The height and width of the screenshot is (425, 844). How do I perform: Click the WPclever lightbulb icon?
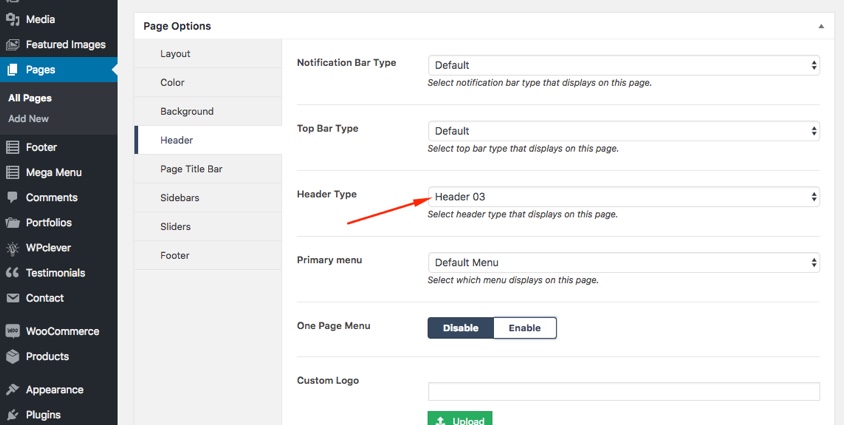coord(12,248)
